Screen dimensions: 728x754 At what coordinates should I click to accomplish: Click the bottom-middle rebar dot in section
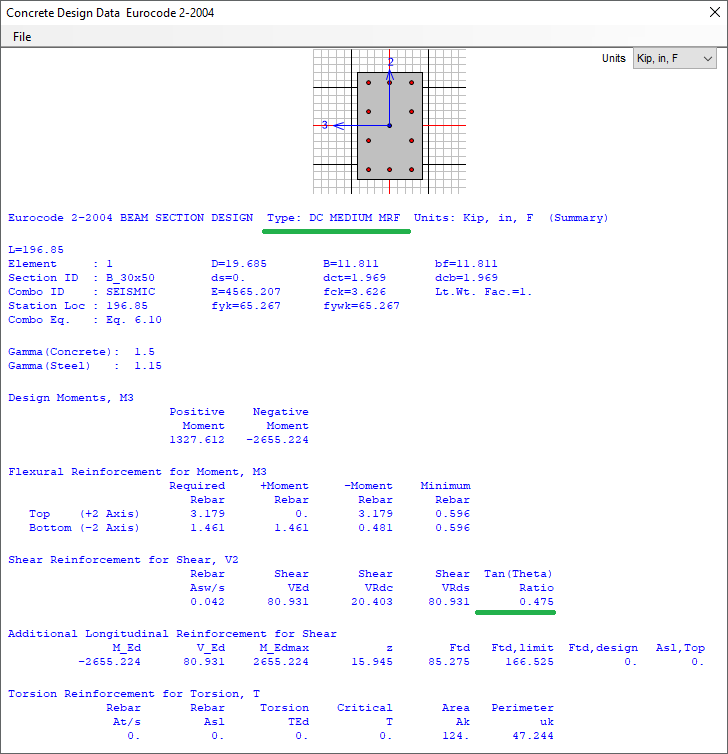pos(390,169)
